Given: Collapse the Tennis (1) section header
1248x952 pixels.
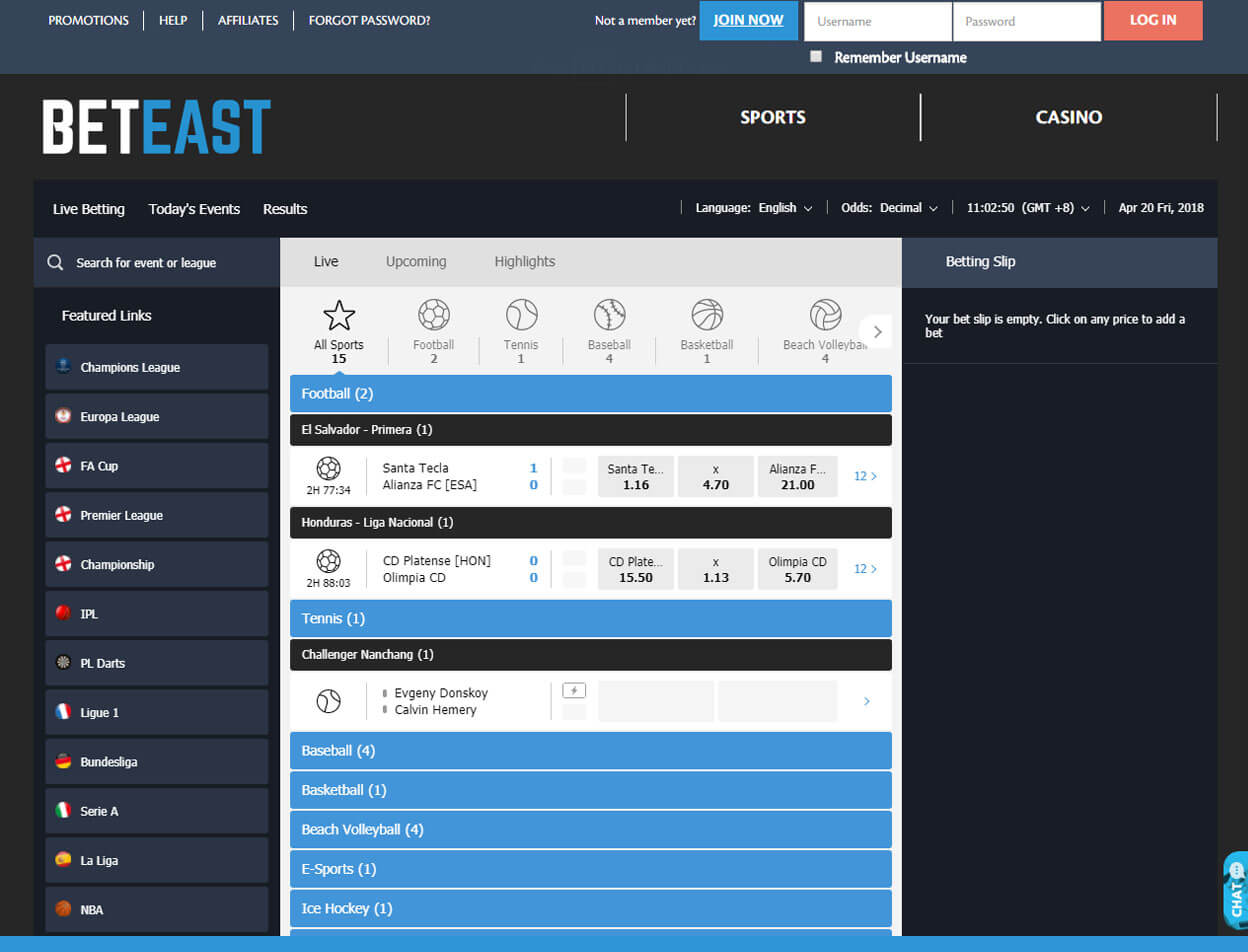Looking at the screenshot, I should click(591, 619).
